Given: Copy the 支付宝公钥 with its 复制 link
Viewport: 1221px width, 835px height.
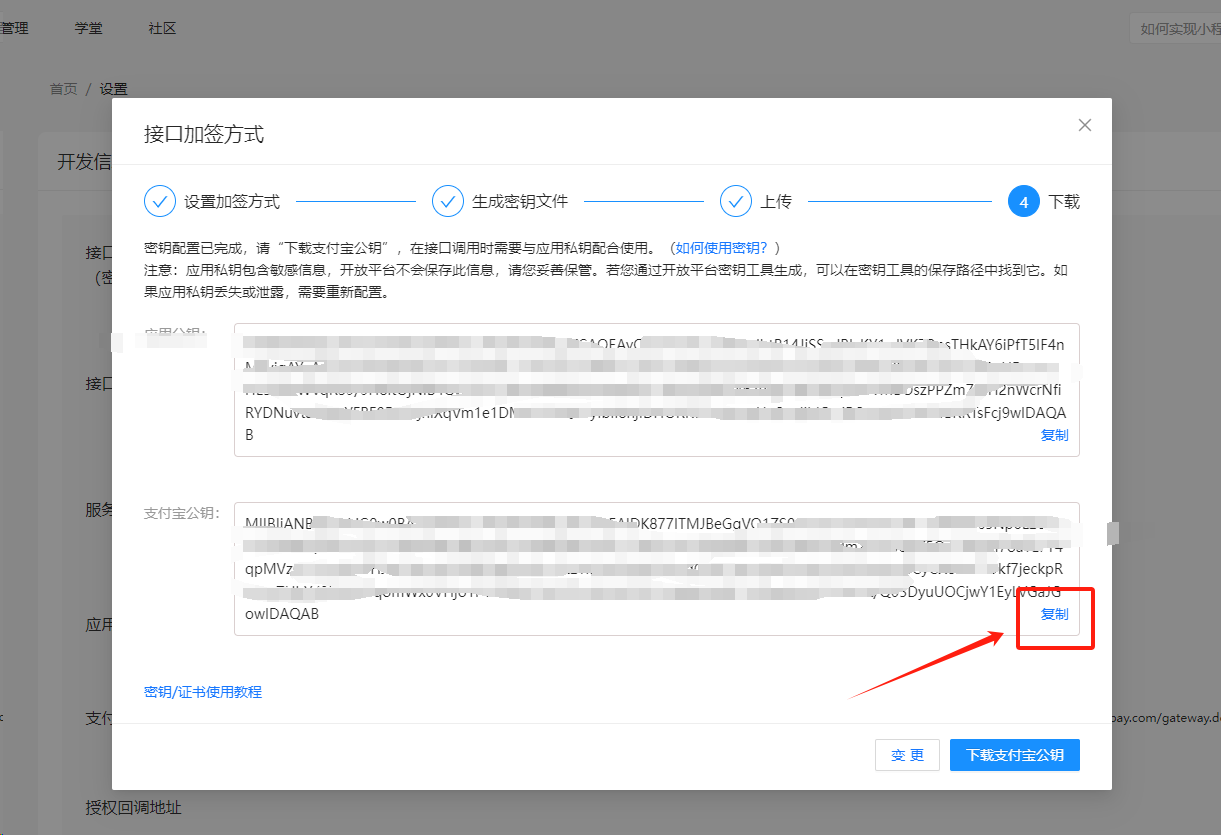Looking at the screenshot, I should click(x=1054, y=614).
